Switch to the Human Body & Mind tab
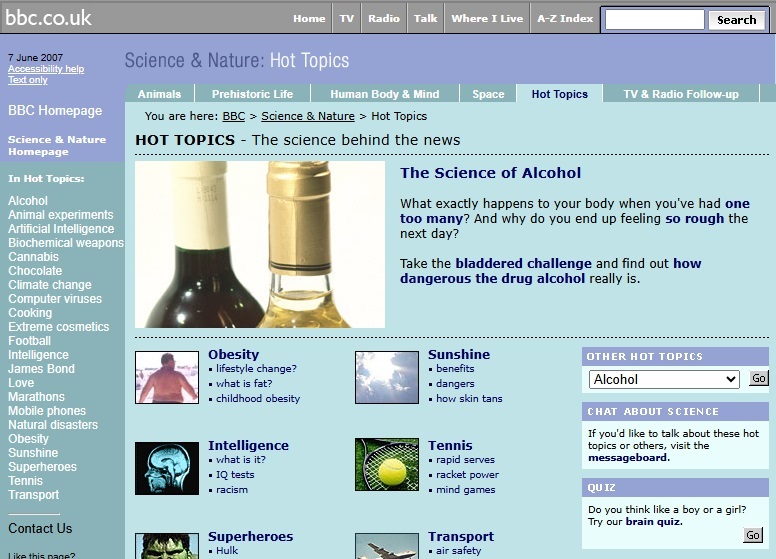The height and width of the screenshot is (559, 776). 385,94
